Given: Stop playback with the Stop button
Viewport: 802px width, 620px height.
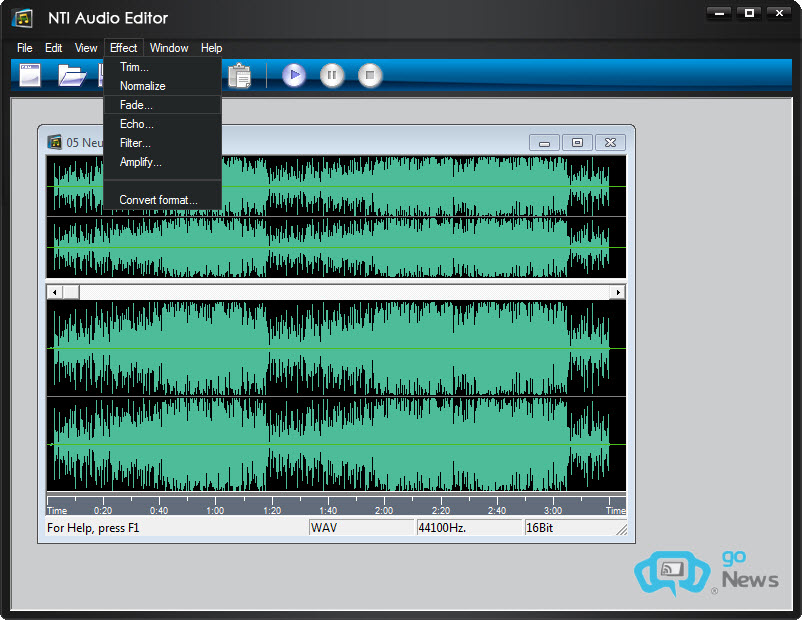Looking at the screenshot, I should coord(370,75).
